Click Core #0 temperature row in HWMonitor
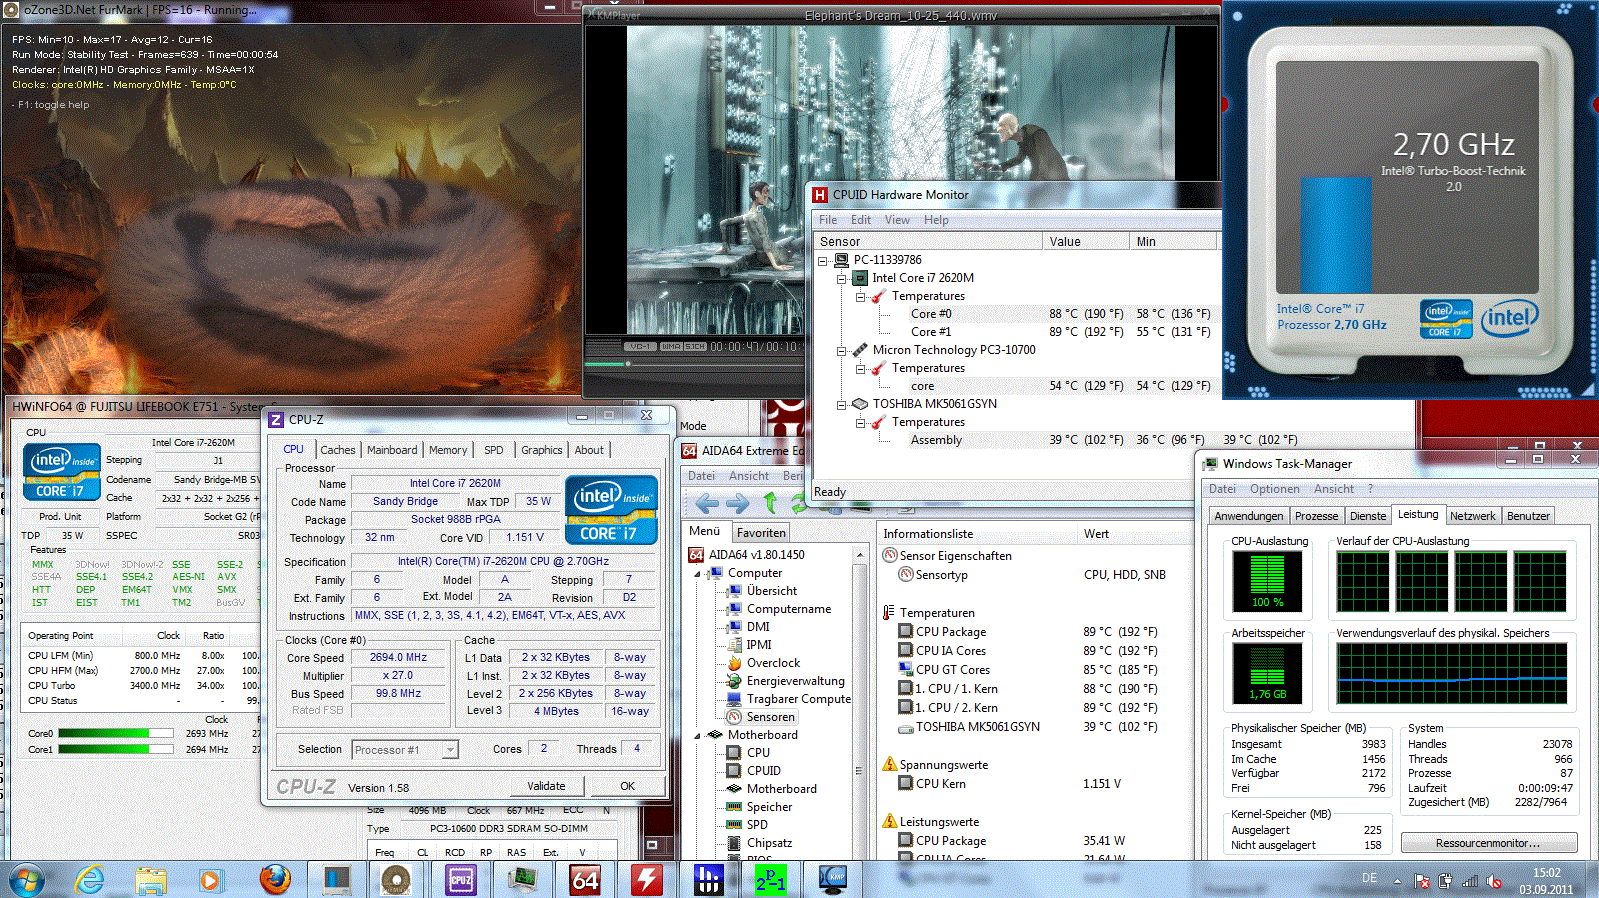1599x898 pixels. click(x=1015, y=314)
